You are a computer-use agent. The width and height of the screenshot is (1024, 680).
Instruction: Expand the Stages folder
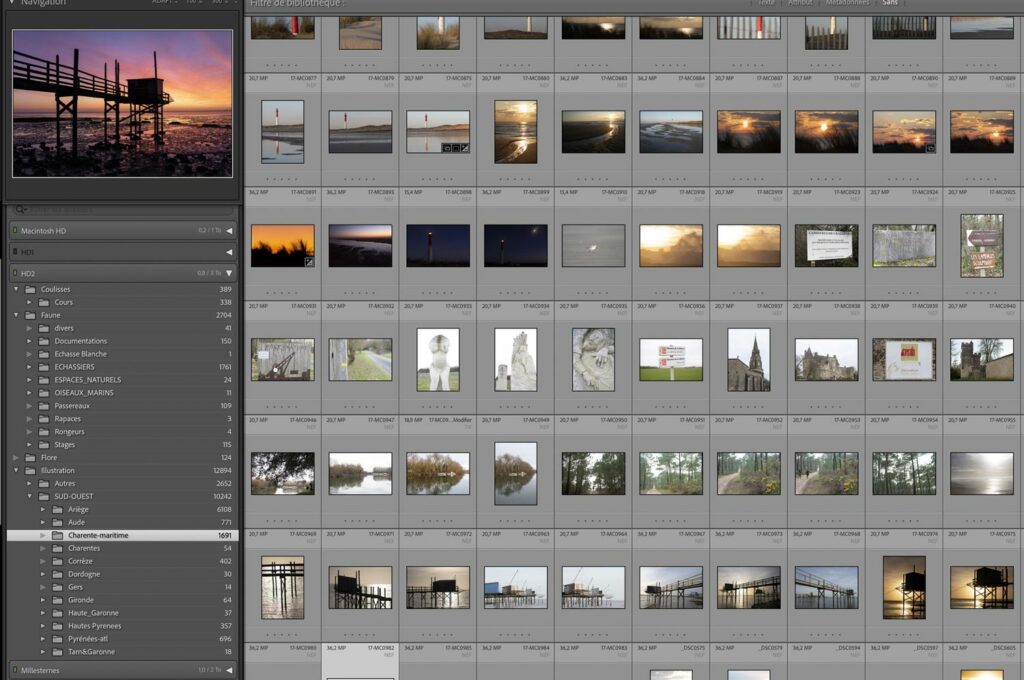click(29, 445)
